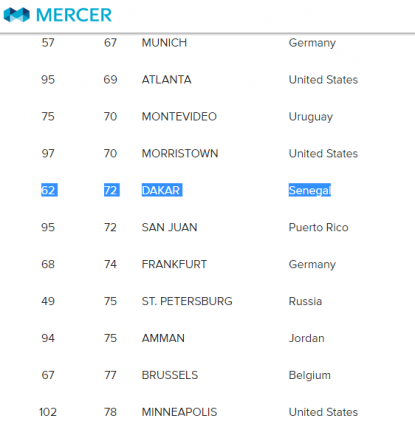Click the highlighted DAKAR city text
Image resolution: width=415 pixels, height=427 pixels.
click(x=162, y=190)
